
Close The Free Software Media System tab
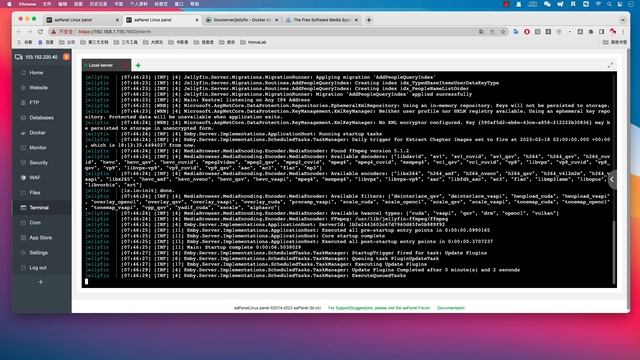[356, 20]
